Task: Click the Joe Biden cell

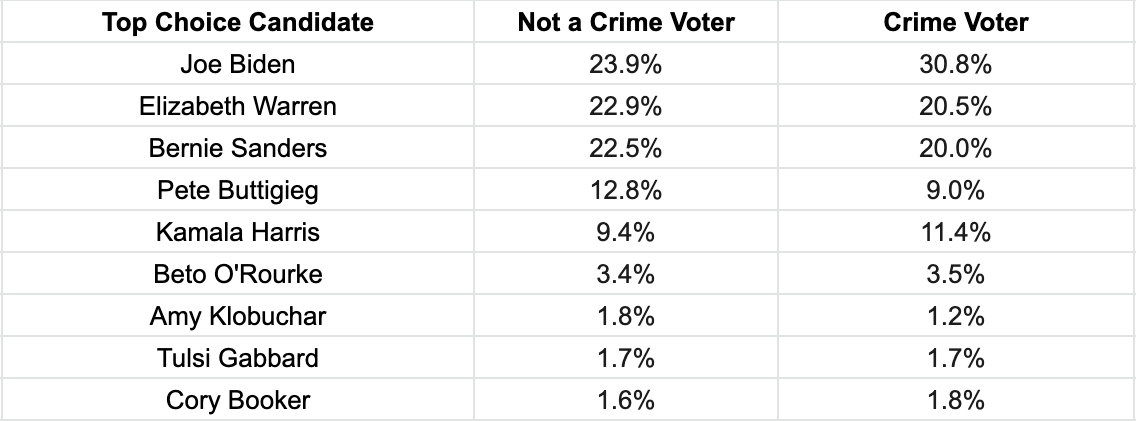Action: coord(238,64)
